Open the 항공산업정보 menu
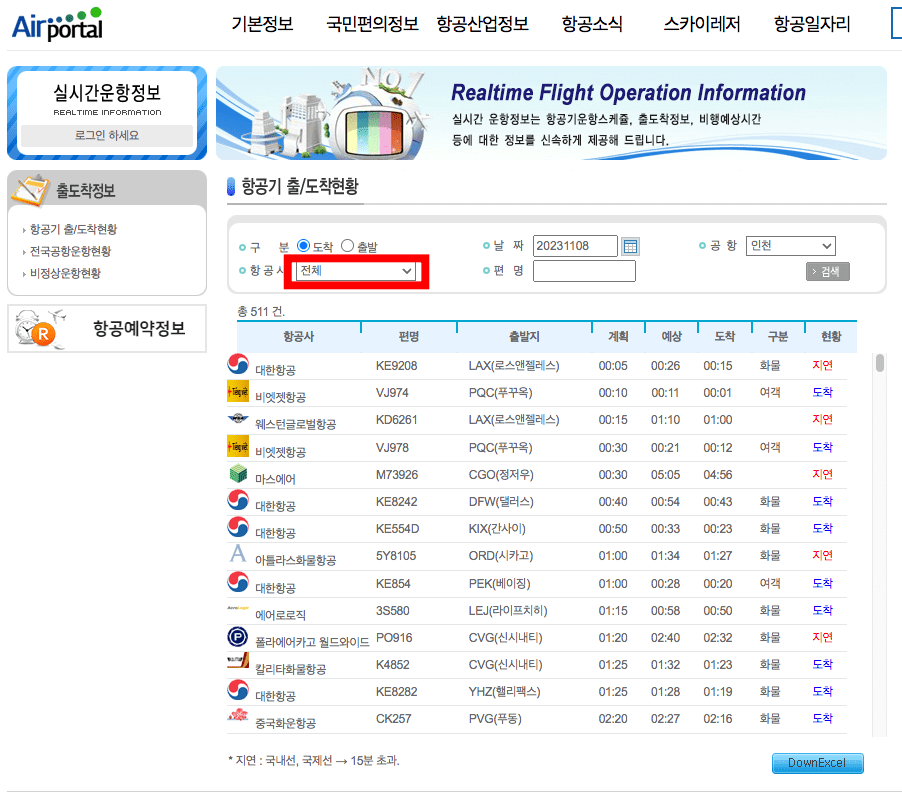The image size is (902, 792). pos(482,24)
